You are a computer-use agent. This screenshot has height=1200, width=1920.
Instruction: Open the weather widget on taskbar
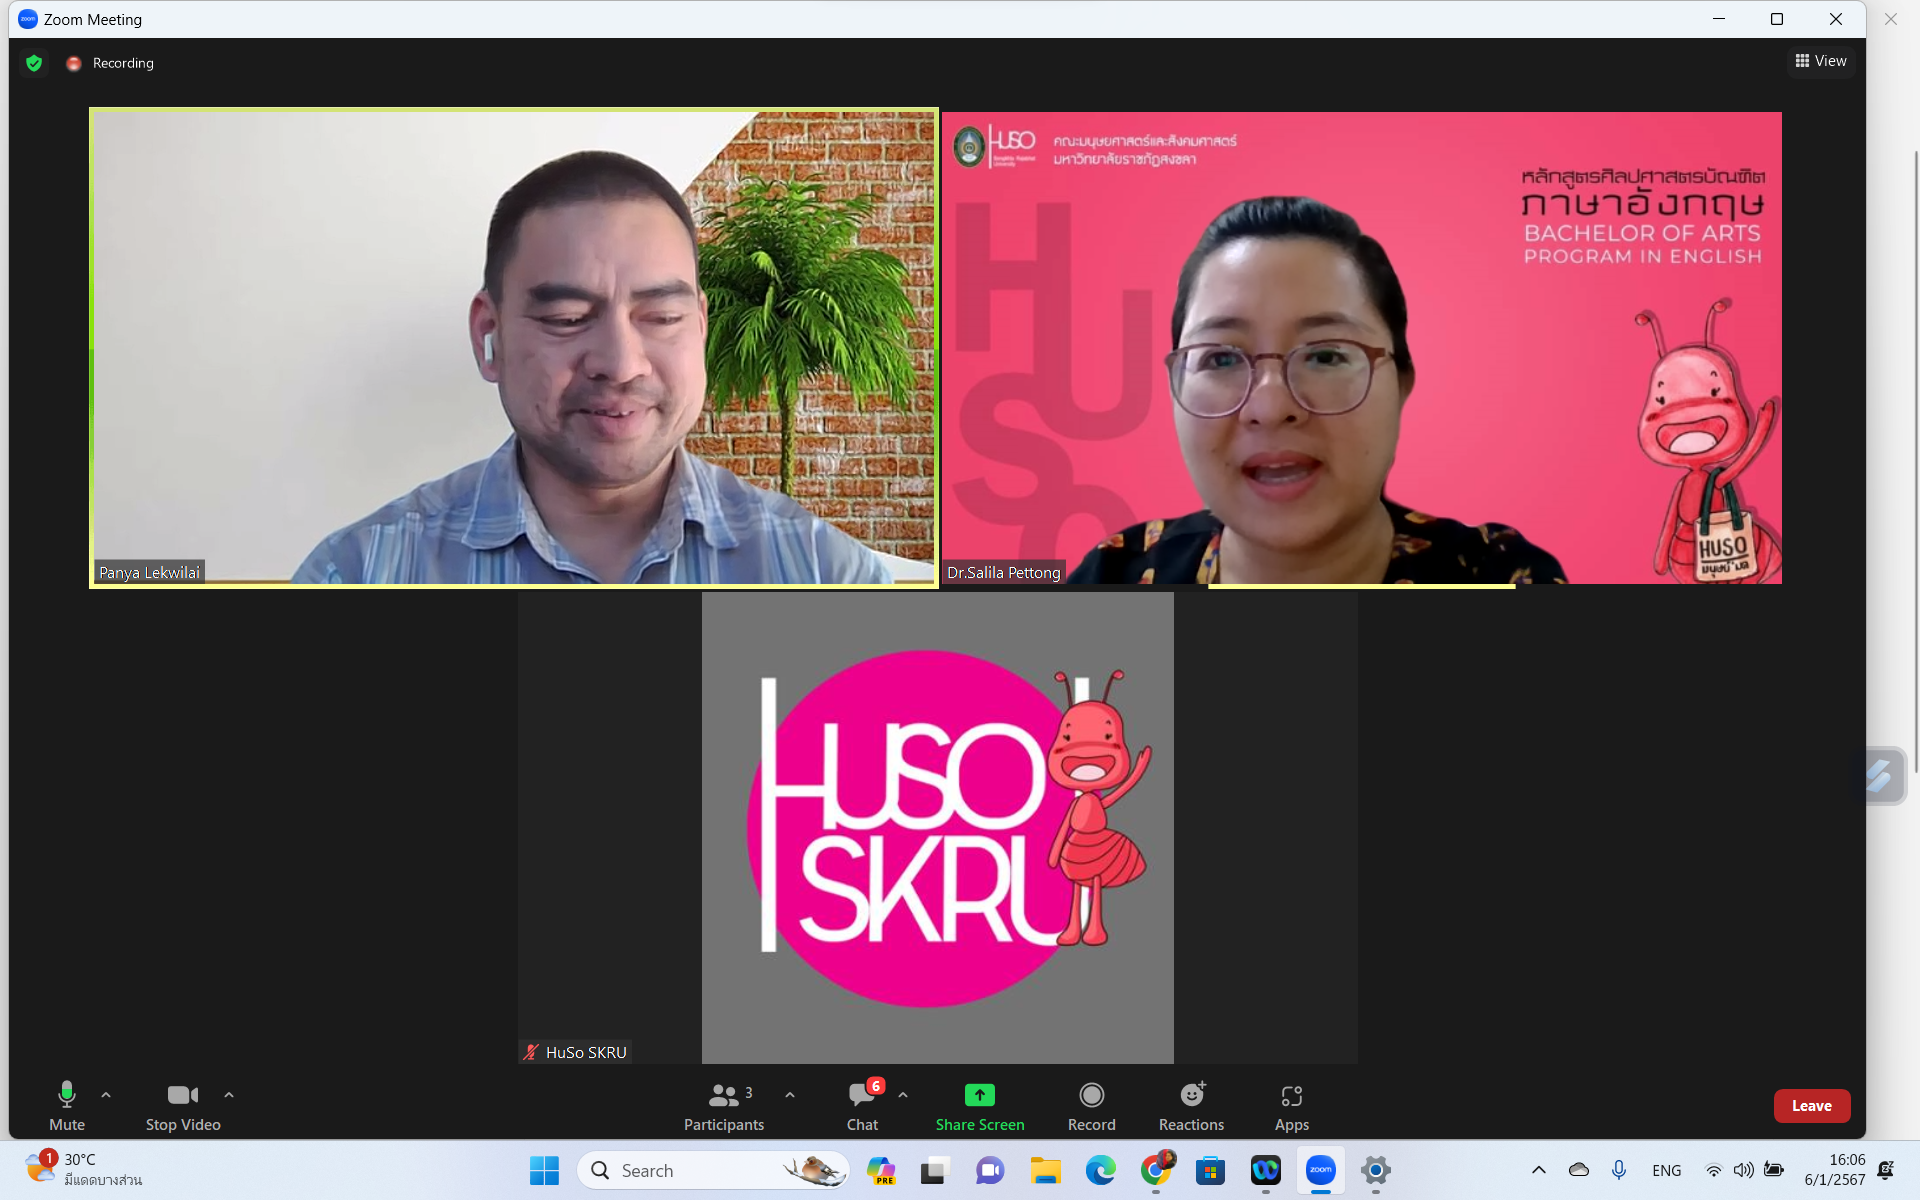pyautogui.click(x=84, y=1169)
